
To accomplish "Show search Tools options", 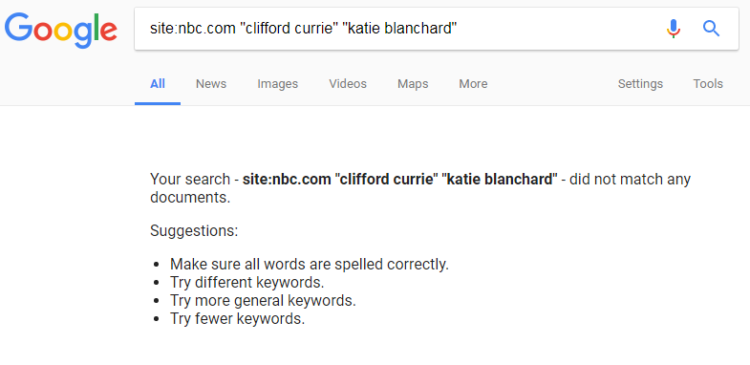I will (708, 84).
